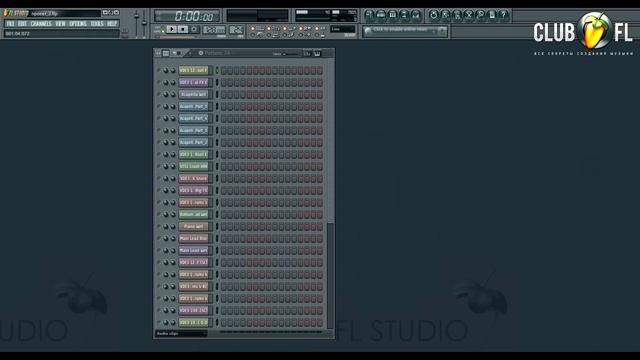Open the EDIT menu
This screenshot has width=640, height=360.
tap(22, 24)
